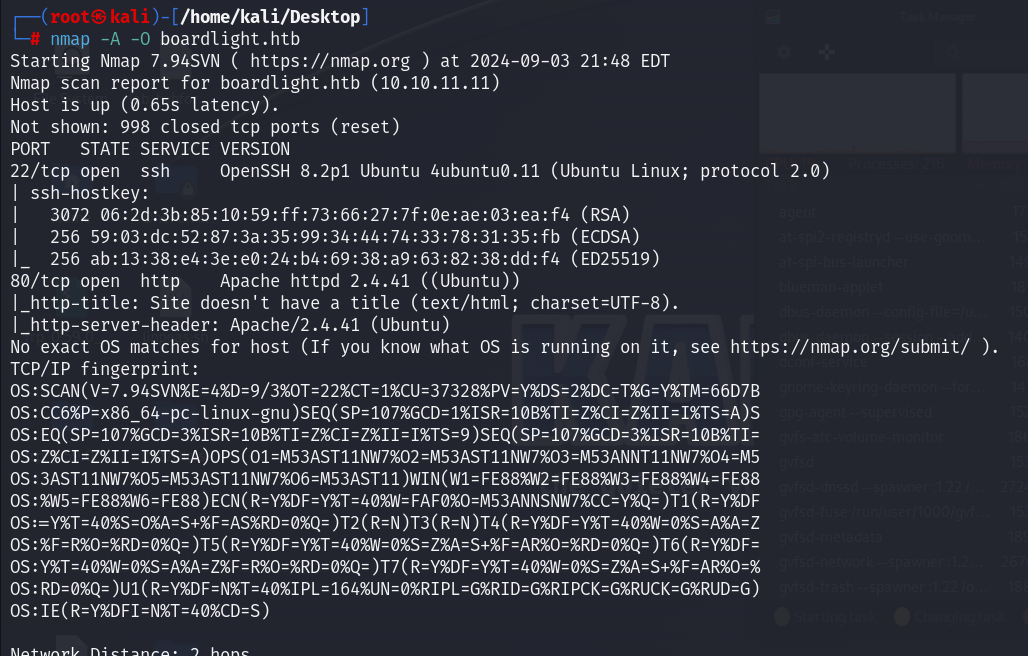Viewport: 1028px width, 656px height.
Task: Select the gvfsd-metadata process row
Action: (894, 537)
